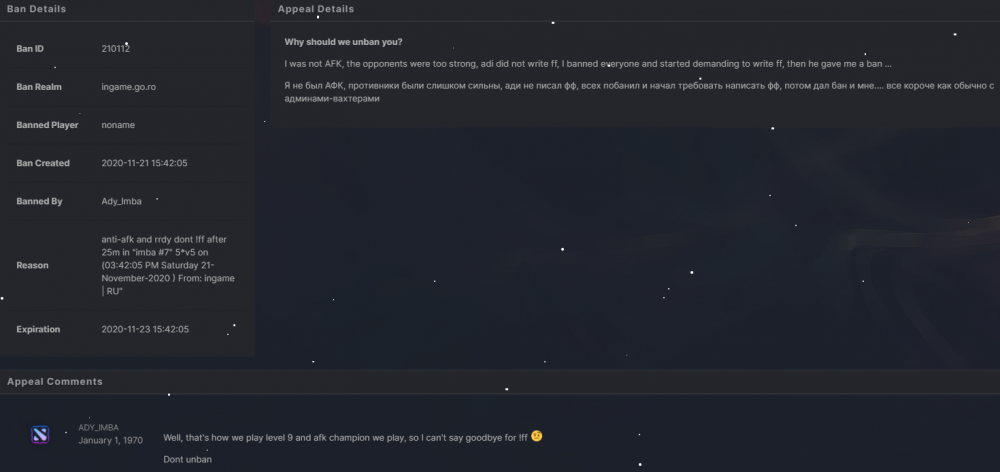
Task: Select the banned player name noname
Action: [x=118, y=125]
